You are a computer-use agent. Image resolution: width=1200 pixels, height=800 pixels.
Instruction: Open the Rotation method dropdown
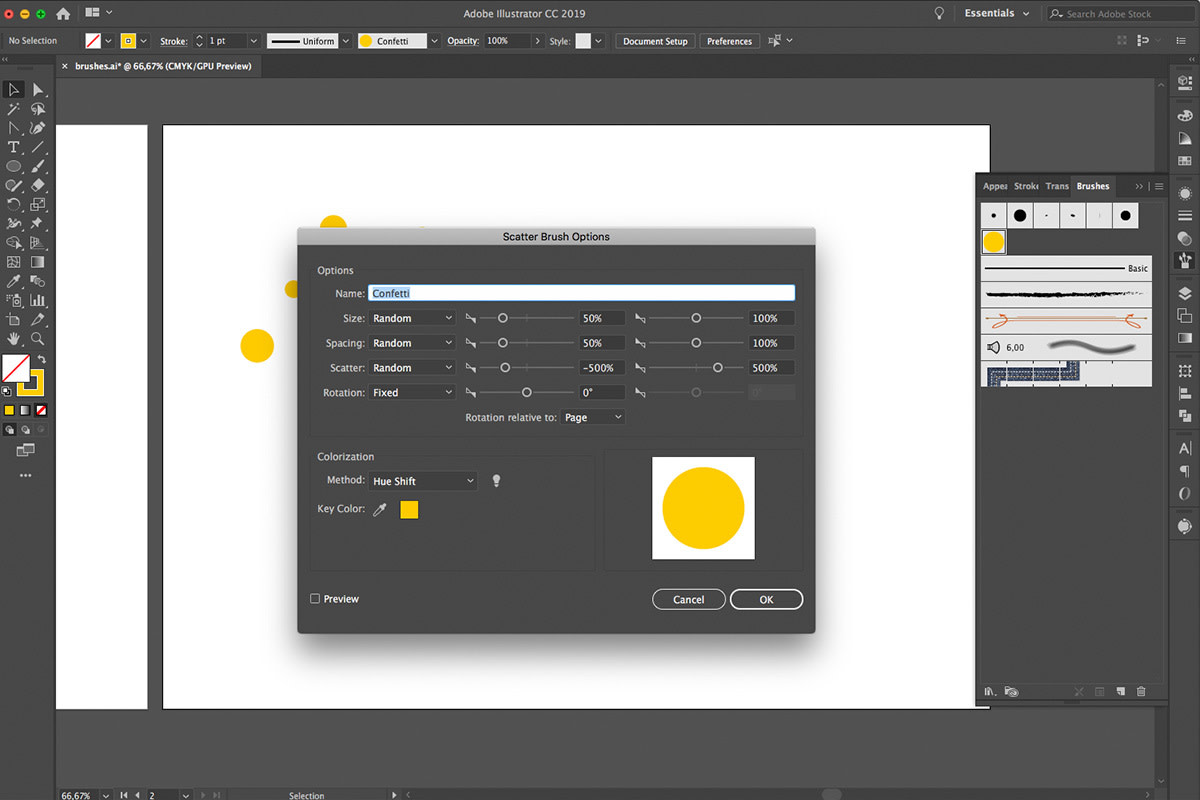[x=412, y=393]
